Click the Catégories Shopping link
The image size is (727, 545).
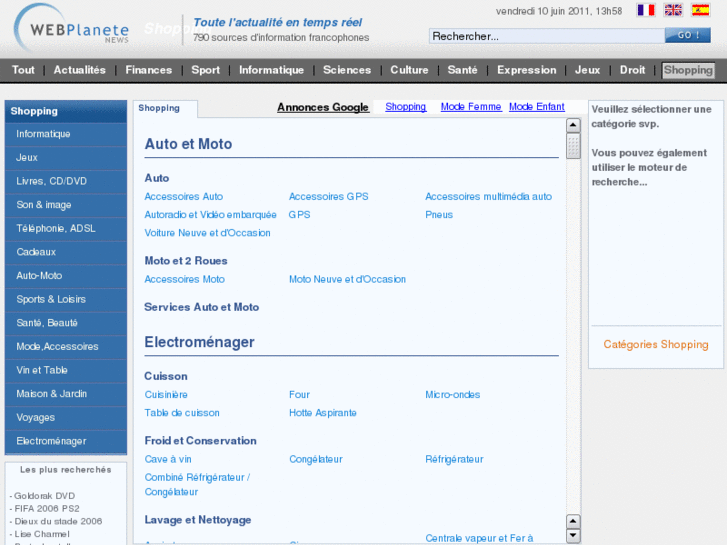click(x=656, y=345)
